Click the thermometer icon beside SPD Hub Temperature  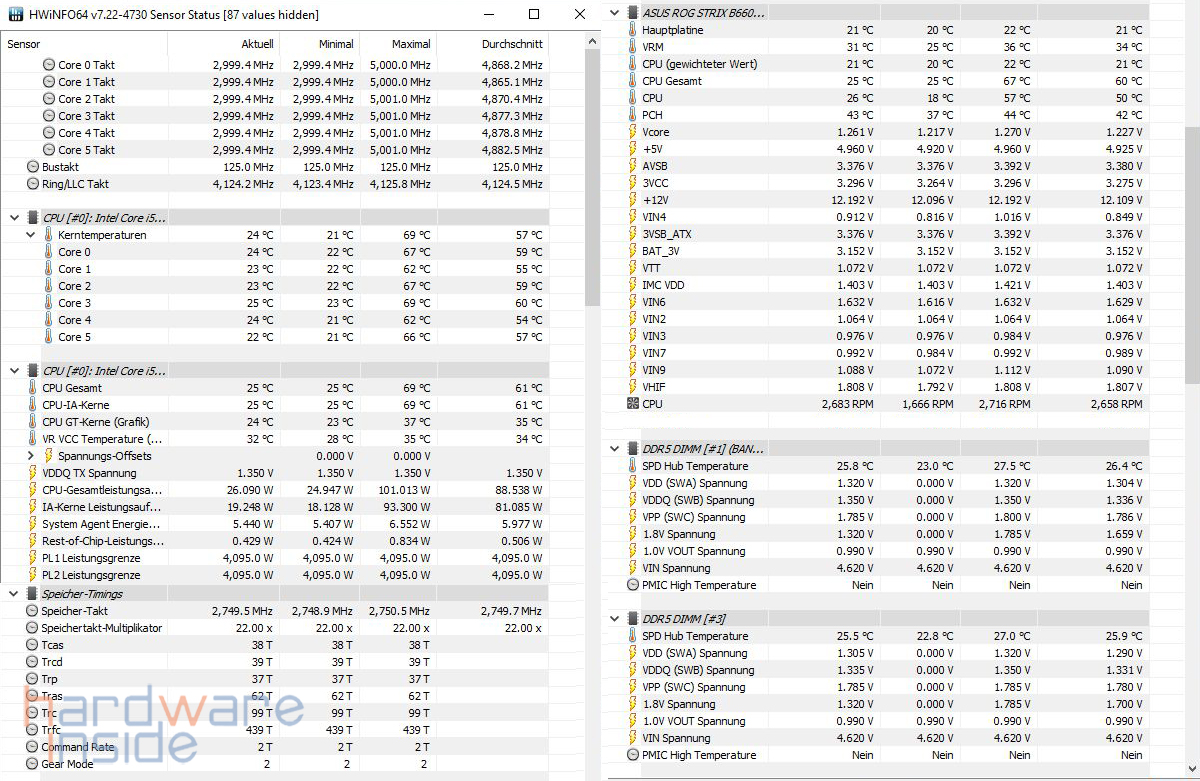[632, 466]
